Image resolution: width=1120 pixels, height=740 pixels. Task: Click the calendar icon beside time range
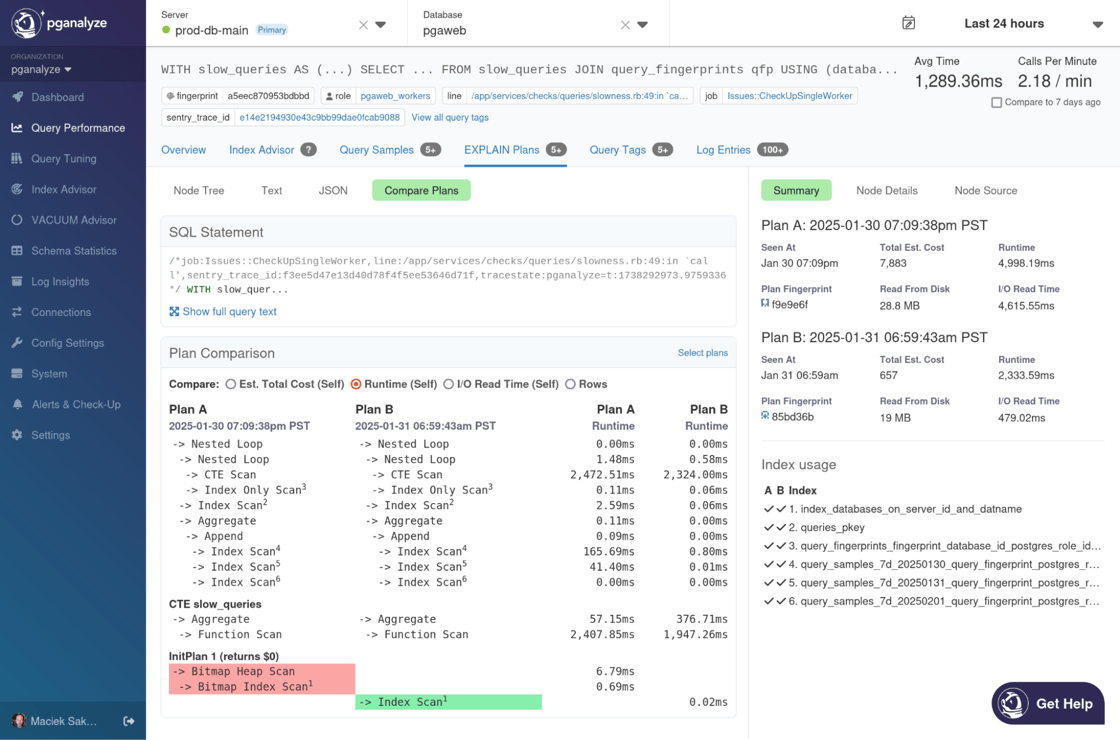click(x=908, y=23)
